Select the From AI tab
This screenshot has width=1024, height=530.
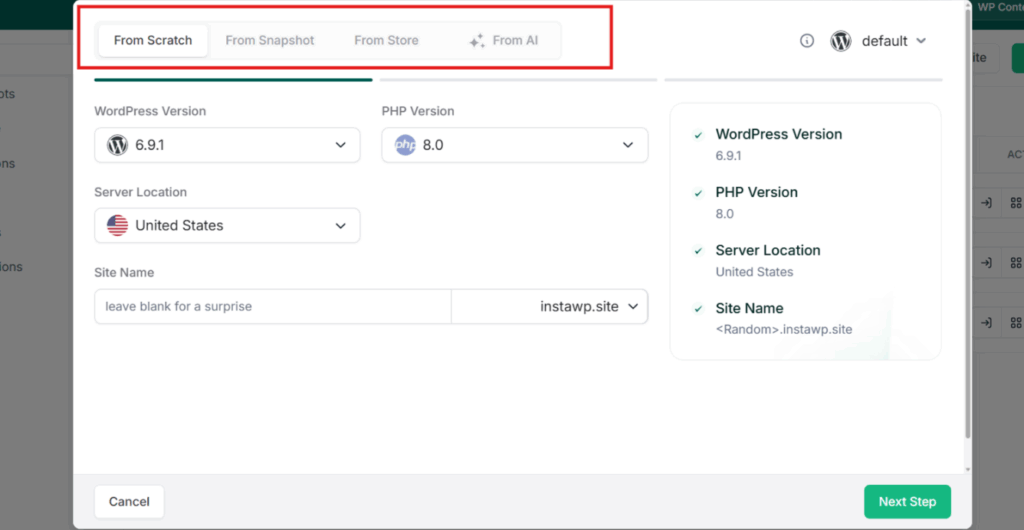coord(504,40)
